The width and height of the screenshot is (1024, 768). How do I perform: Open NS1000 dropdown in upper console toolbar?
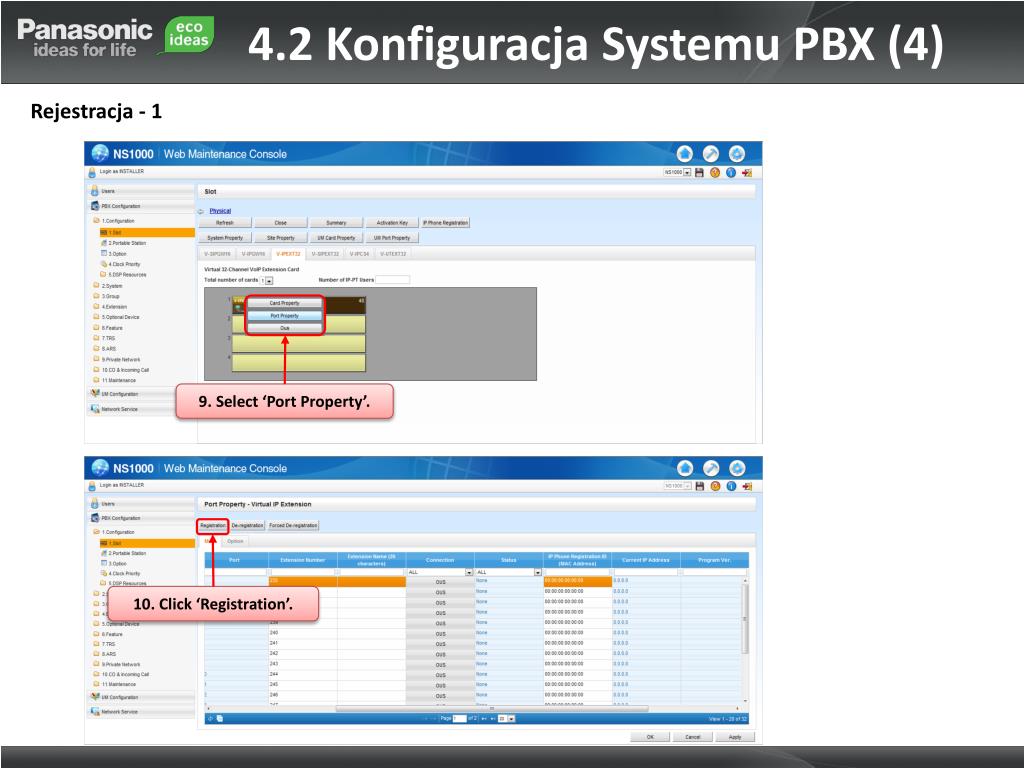pos(687,172)
